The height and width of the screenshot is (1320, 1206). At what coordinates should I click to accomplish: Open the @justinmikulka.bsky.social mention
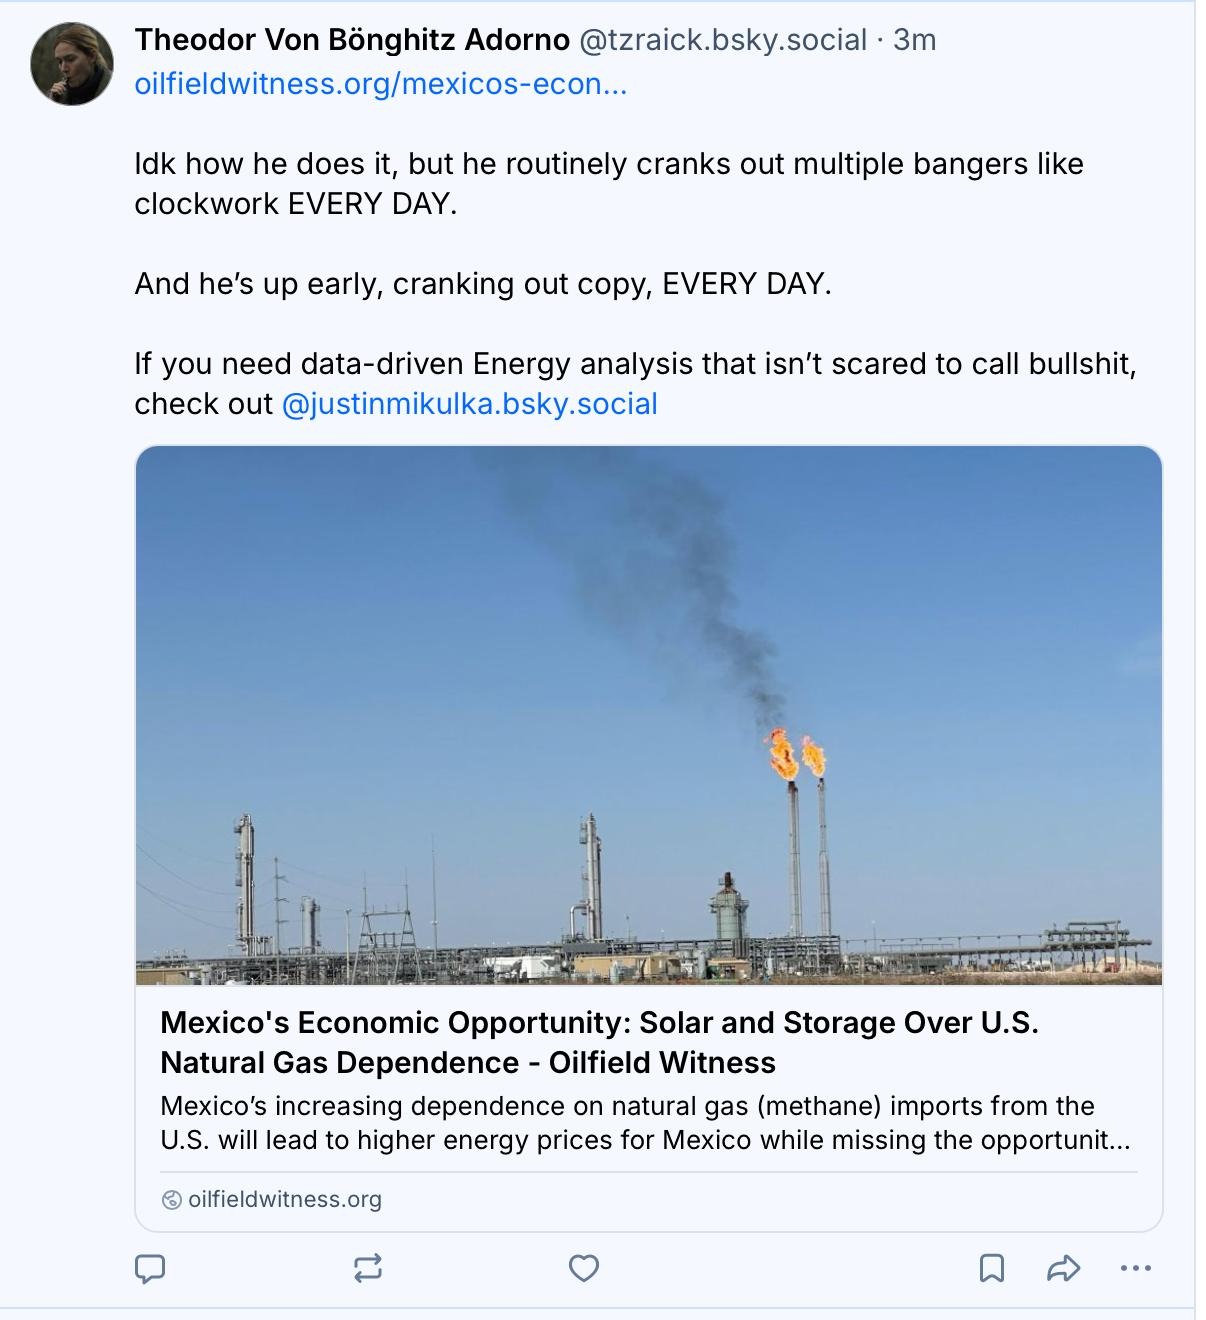click(x=470, y=404)
